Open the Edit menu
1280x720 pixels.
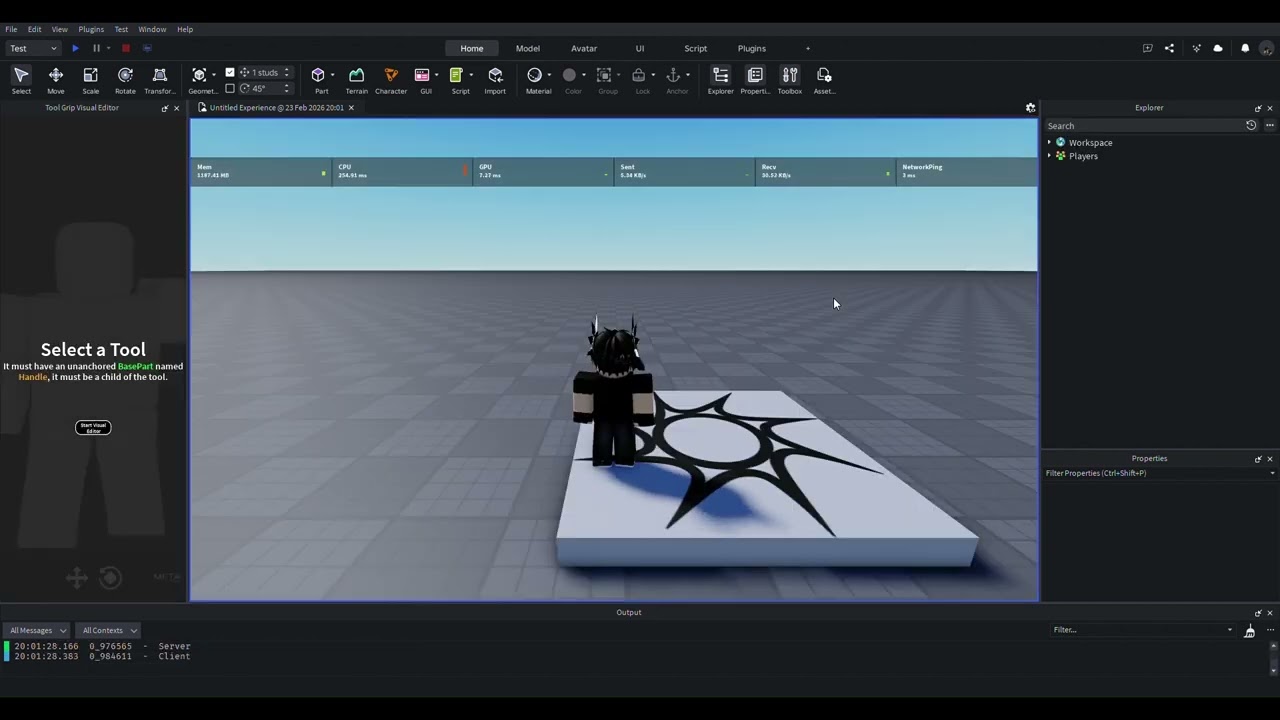click(x=34, y=29)
